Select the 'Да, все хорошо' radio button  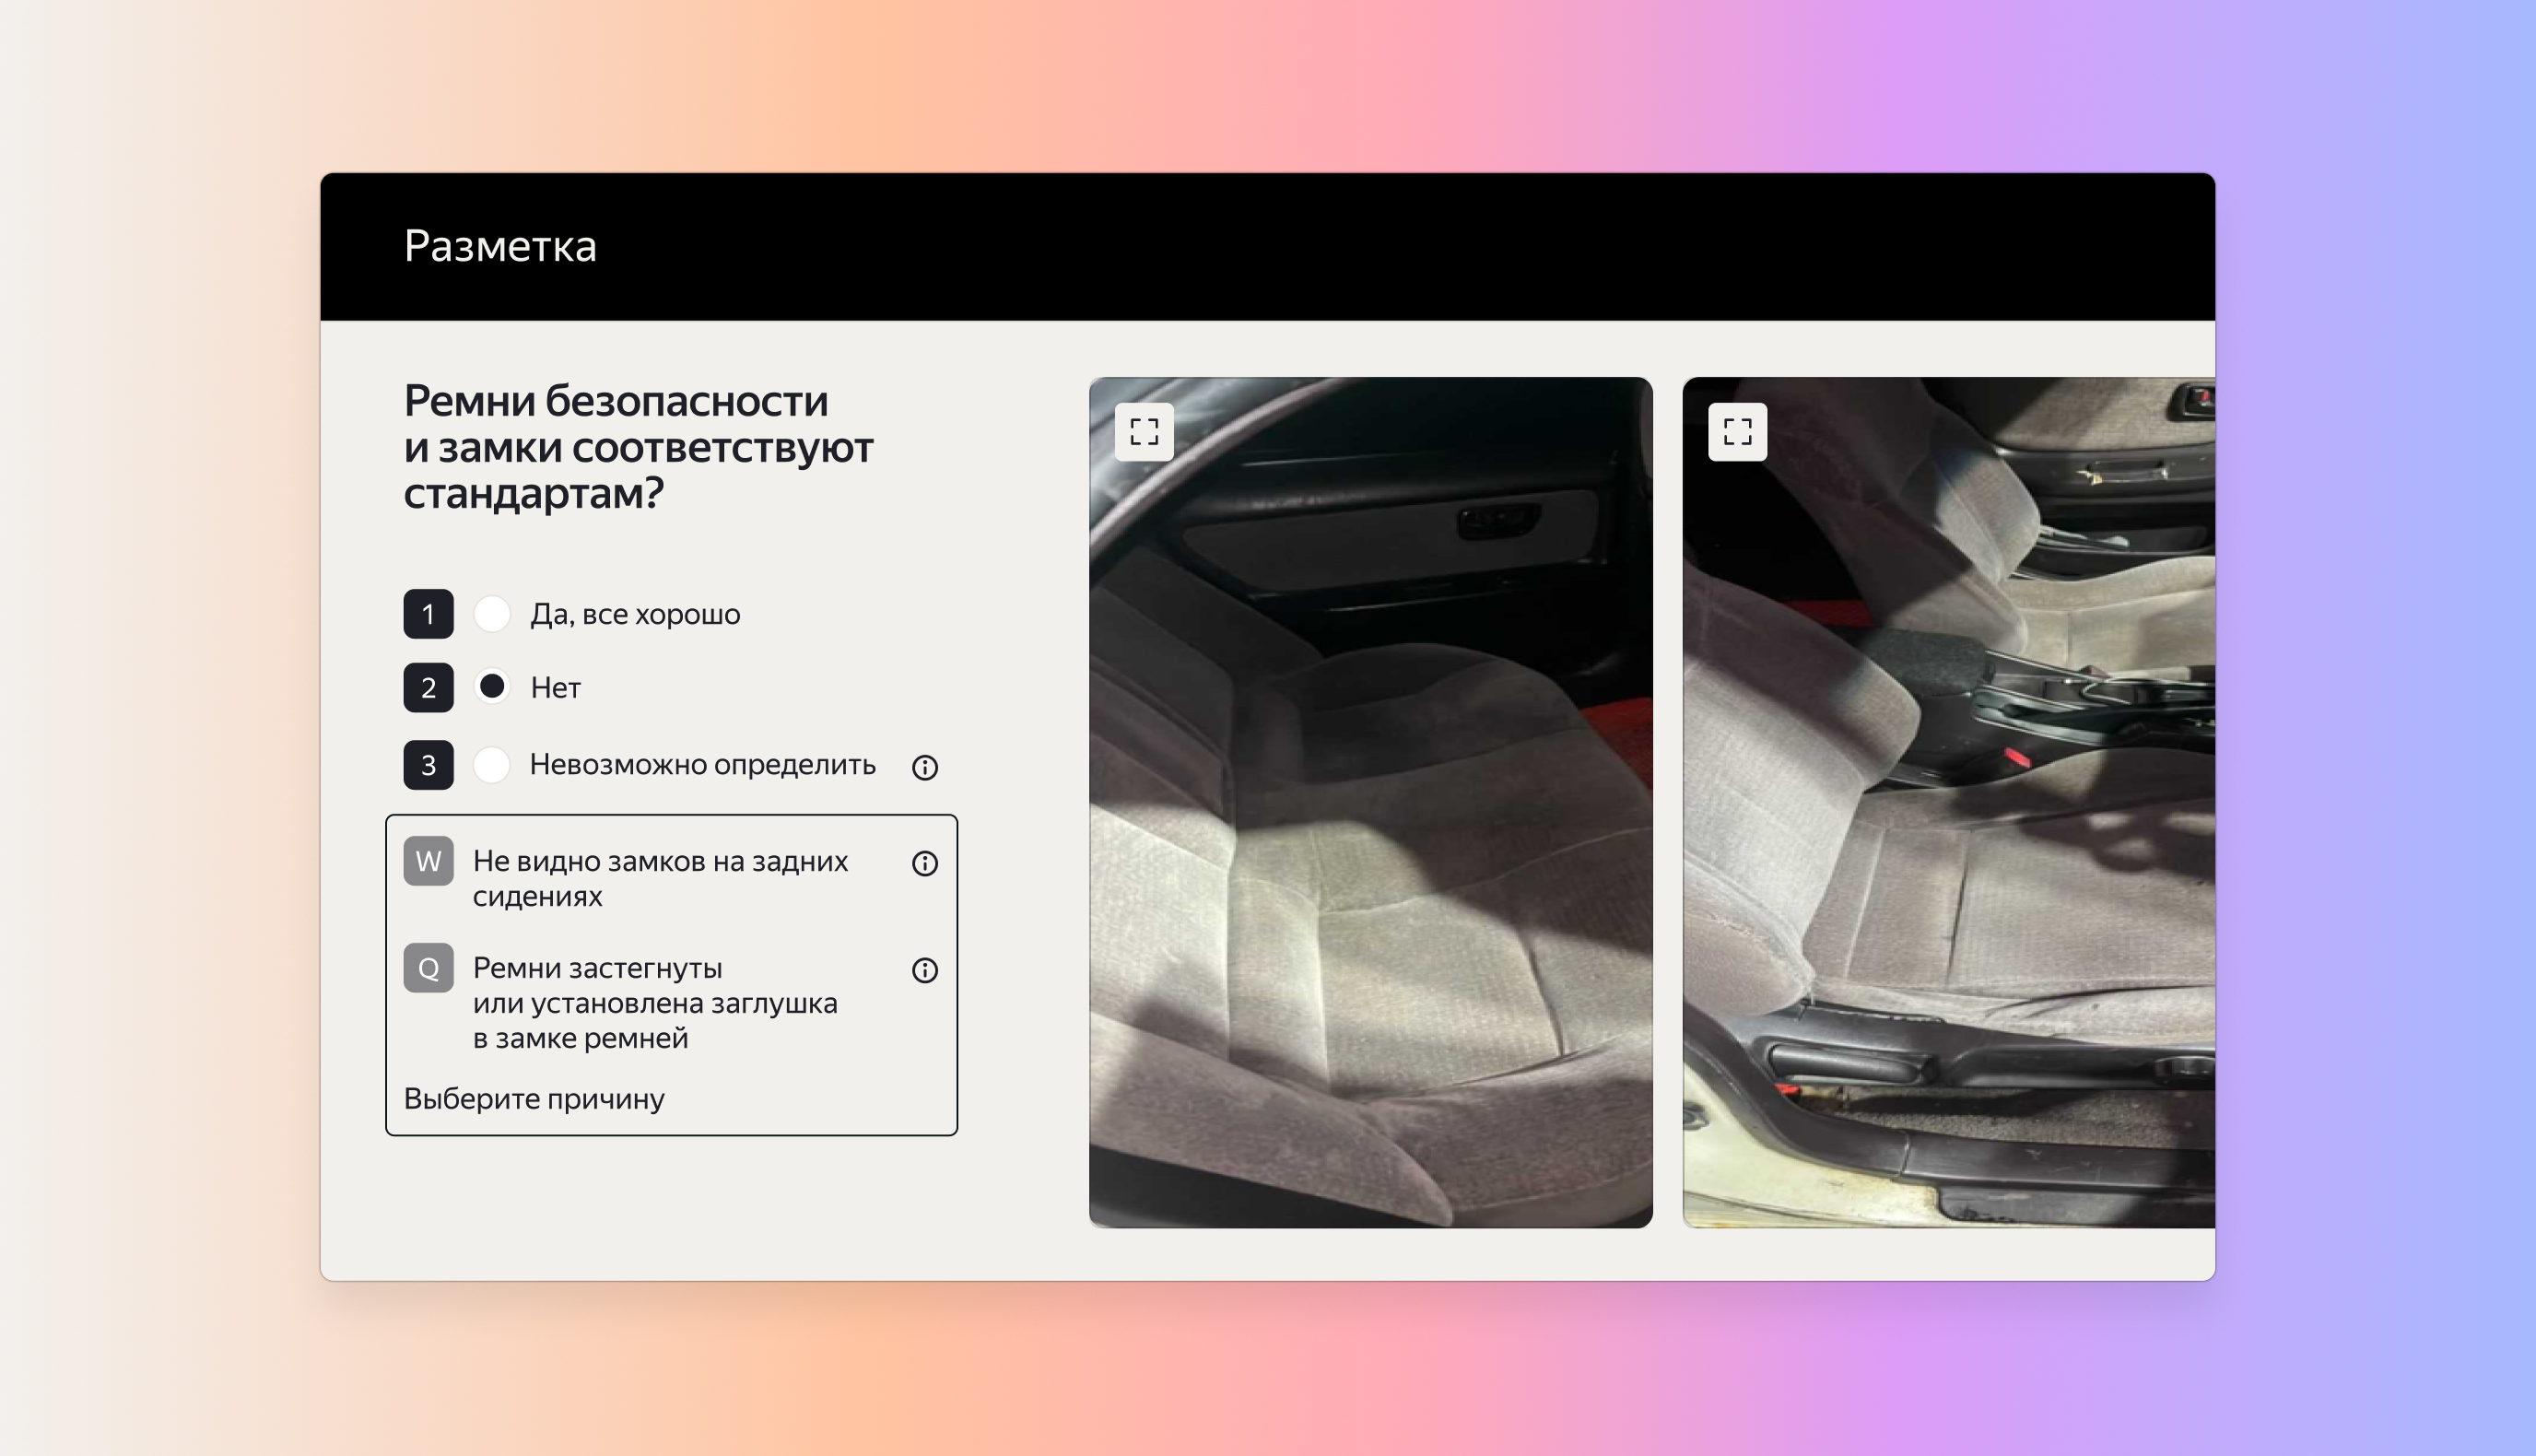coord(492,614)
